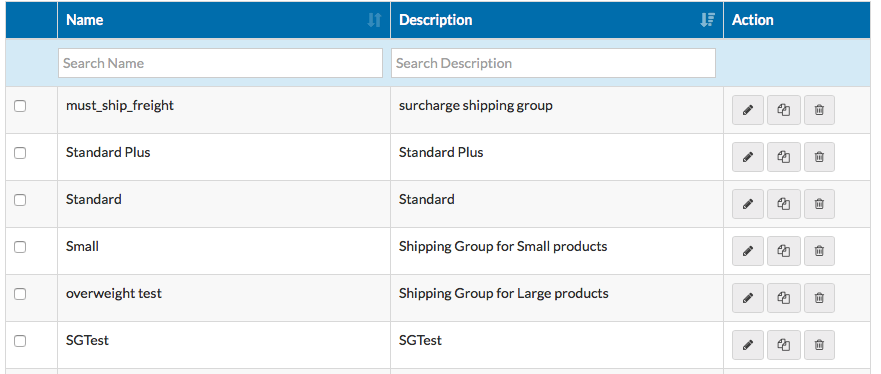The image size is (881, 374).
Task: Edit the SGTest shipping group
Action: (748, 345)
